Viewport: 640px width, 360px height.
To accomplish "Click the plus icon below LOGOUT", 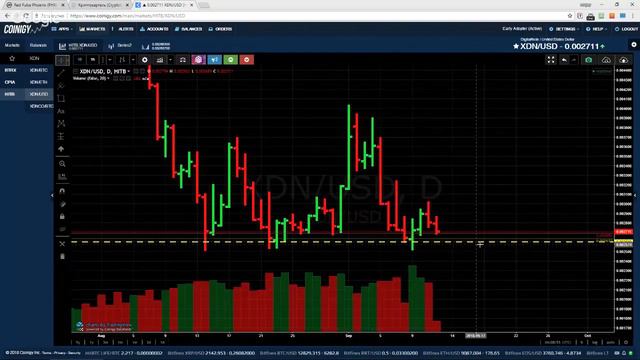I will coord(634,44).
